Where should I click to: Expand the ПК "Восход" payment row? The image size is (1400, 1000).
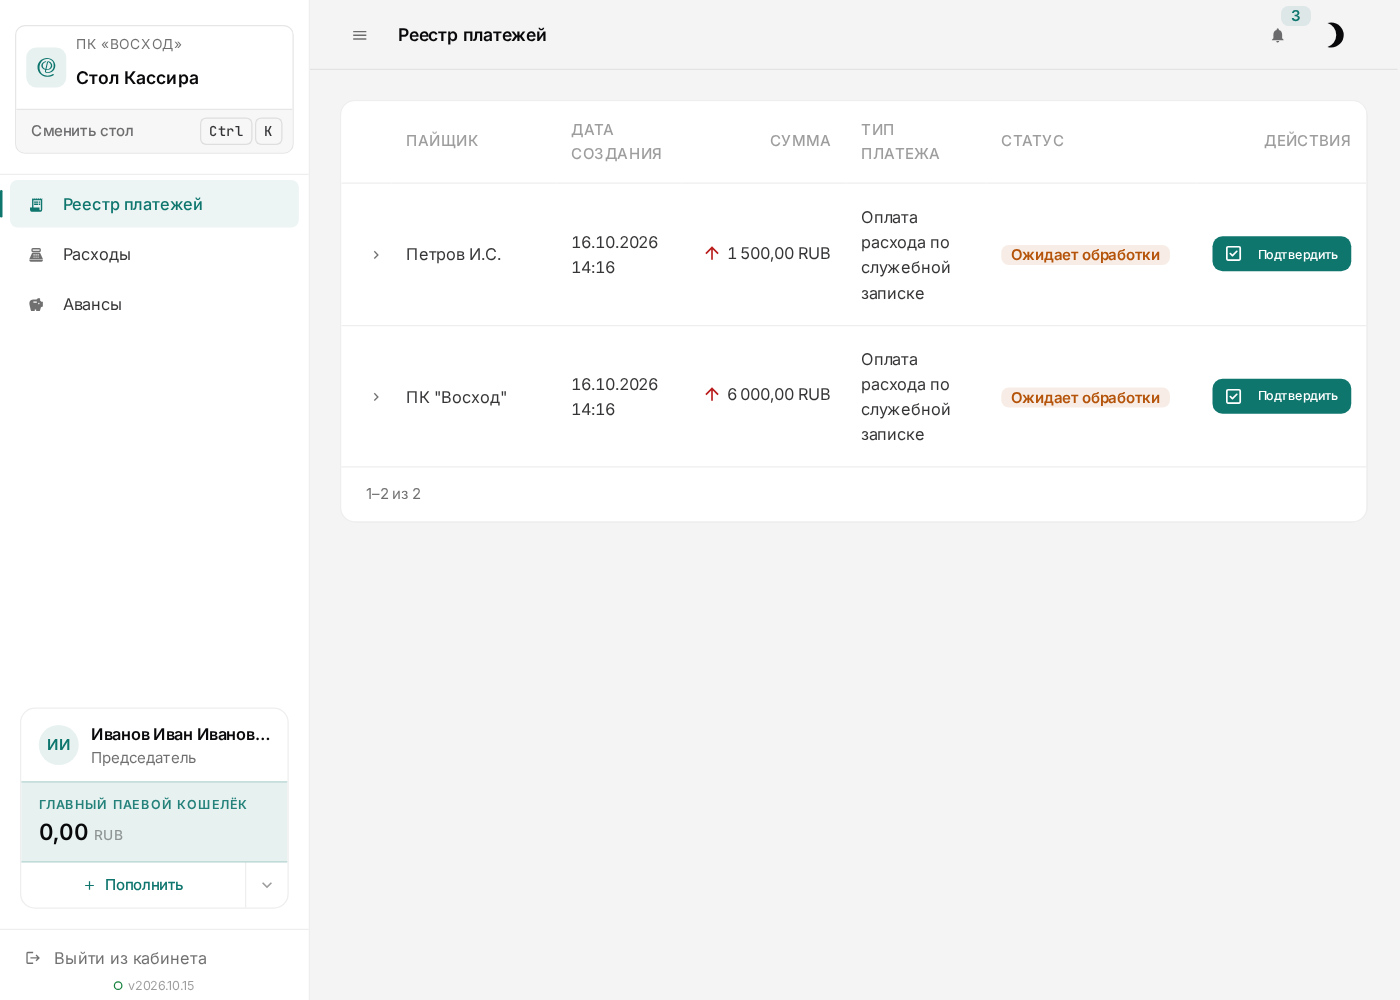(x=376, y=397)
